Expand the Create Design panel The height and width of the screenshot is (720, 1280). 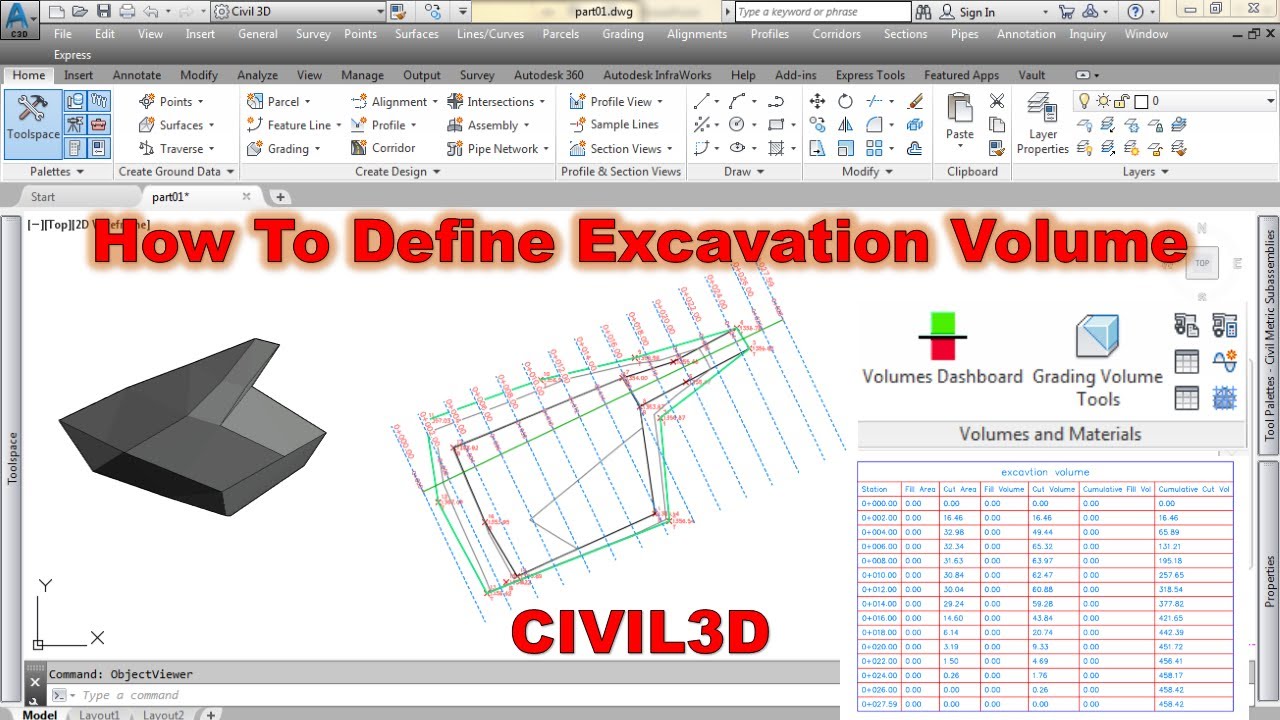[398, 171]
